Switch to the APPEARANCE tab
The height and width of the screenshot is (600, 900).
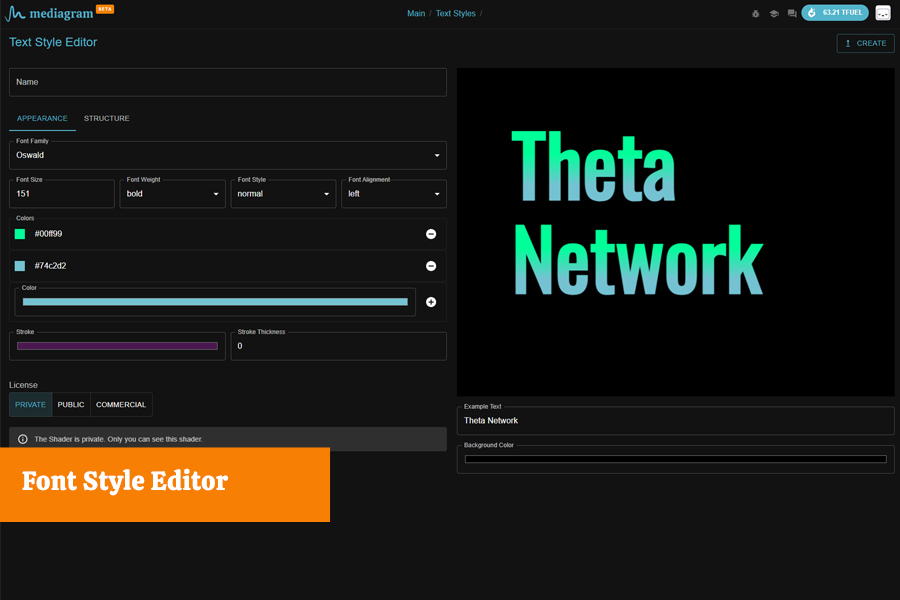point(42,118)
